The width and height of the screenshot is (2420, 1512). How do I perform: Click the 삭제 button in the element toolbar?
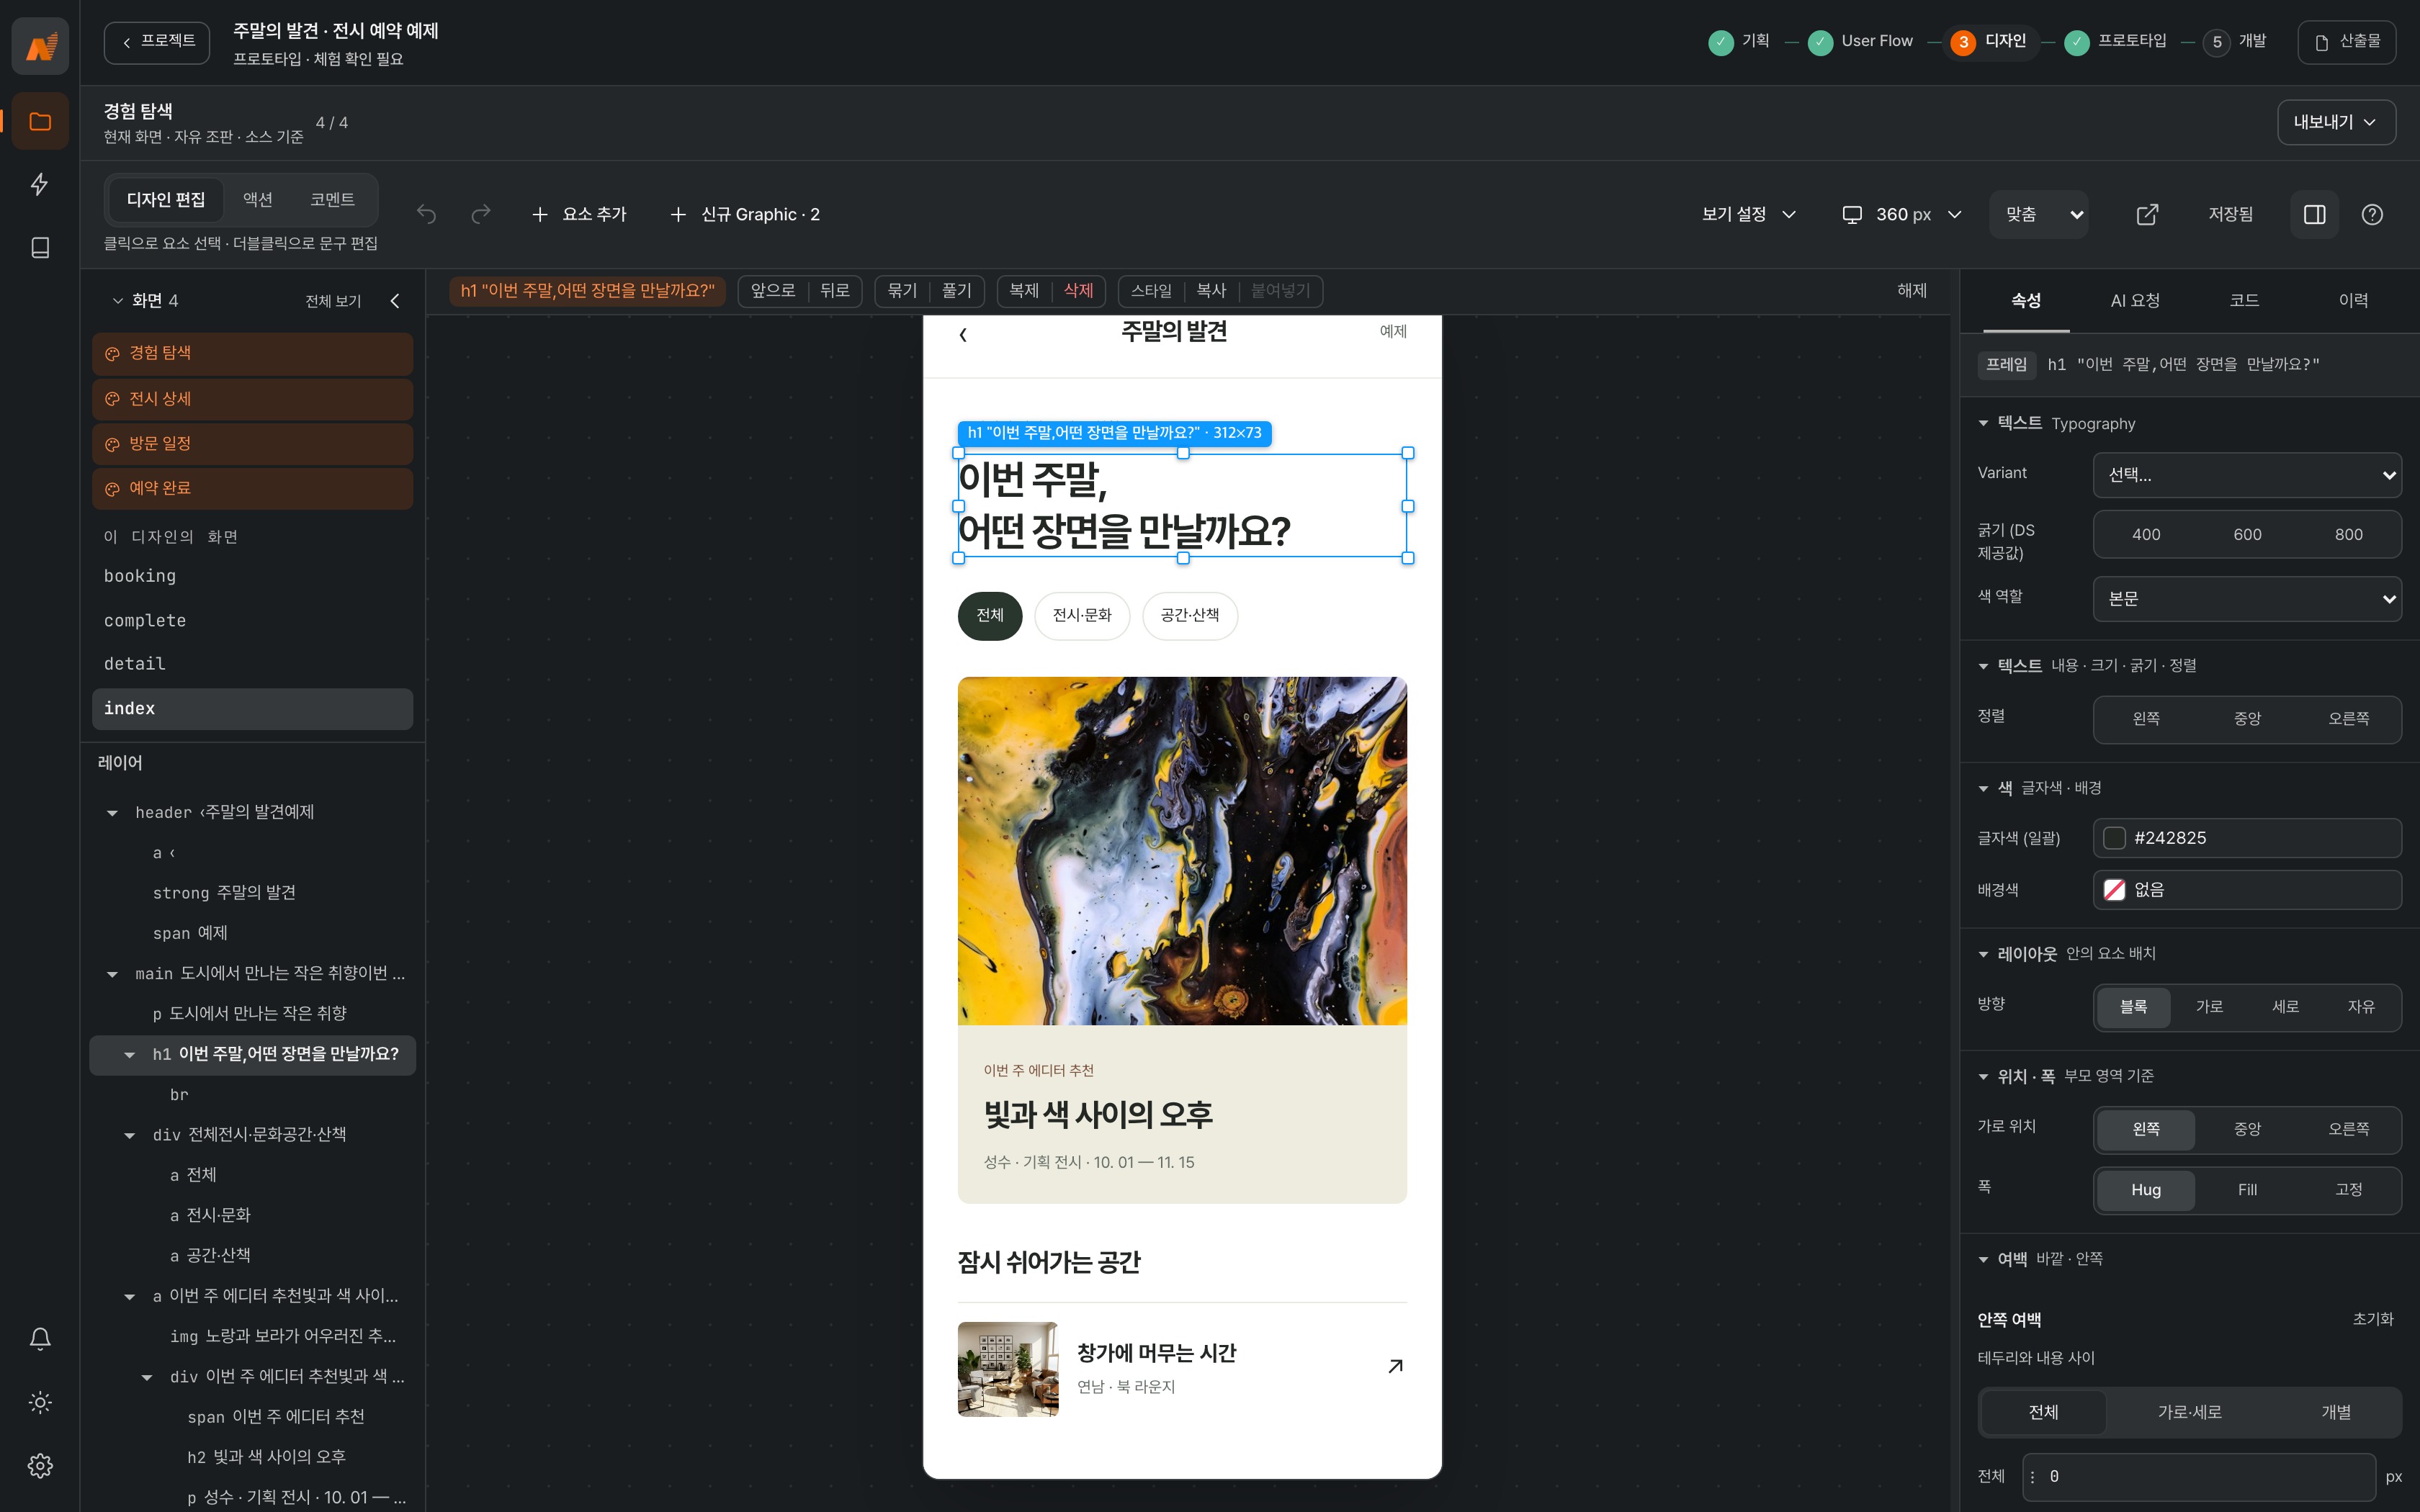(1078, 291)
